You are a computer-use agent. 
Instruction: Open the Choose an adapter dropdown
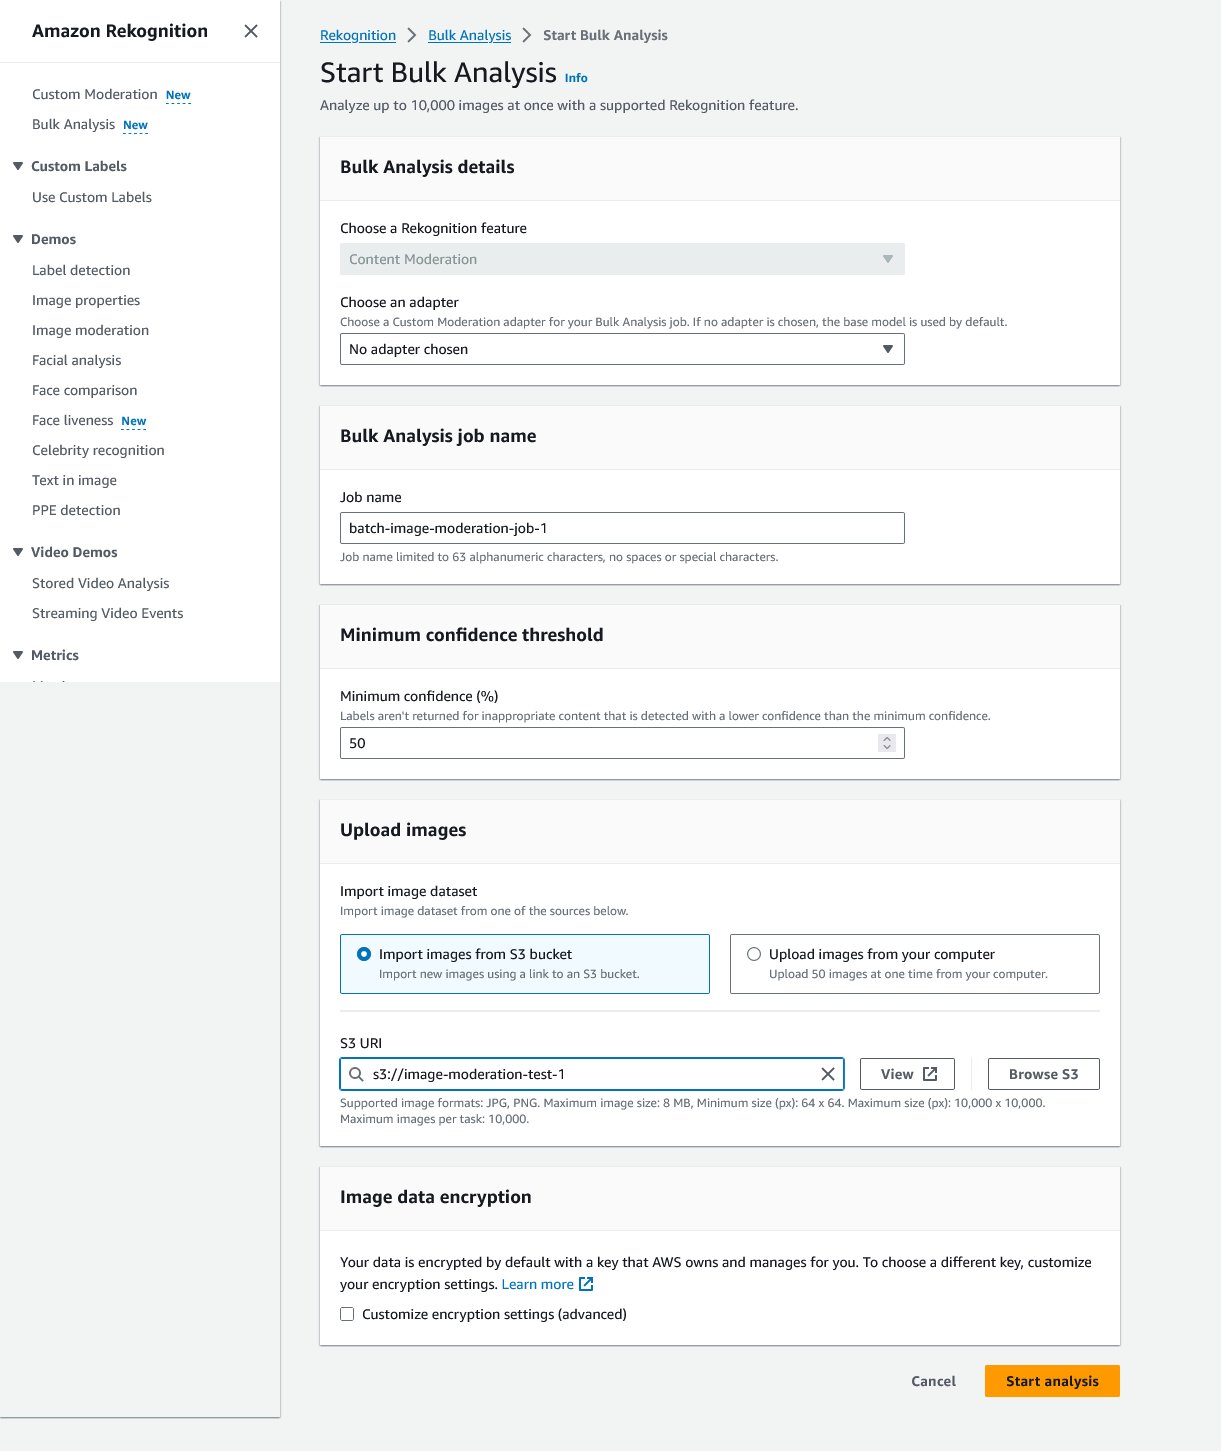point(622,349)
